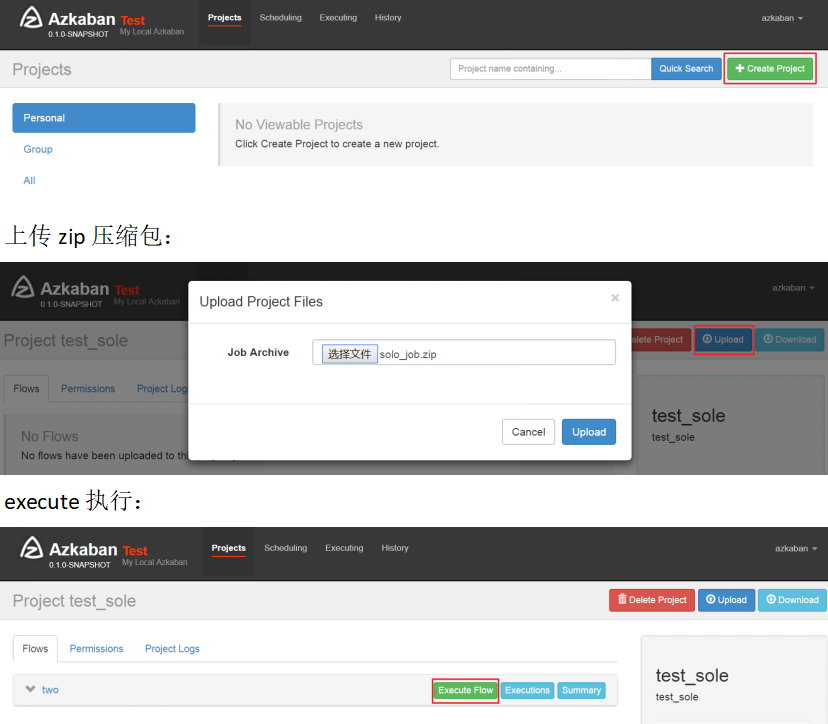828x724 pixels.
Task: Click No Viewable Projects message heading
Action: click(x=299, y=125)
